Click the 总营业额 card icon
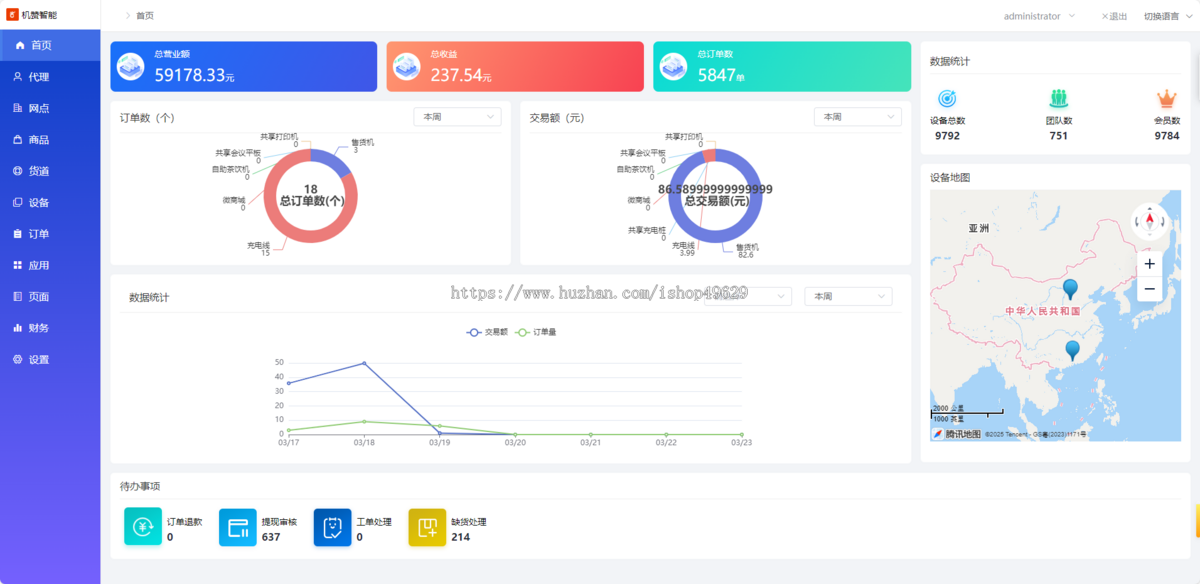Screen dimensions: 1200x584 (130, 66)
